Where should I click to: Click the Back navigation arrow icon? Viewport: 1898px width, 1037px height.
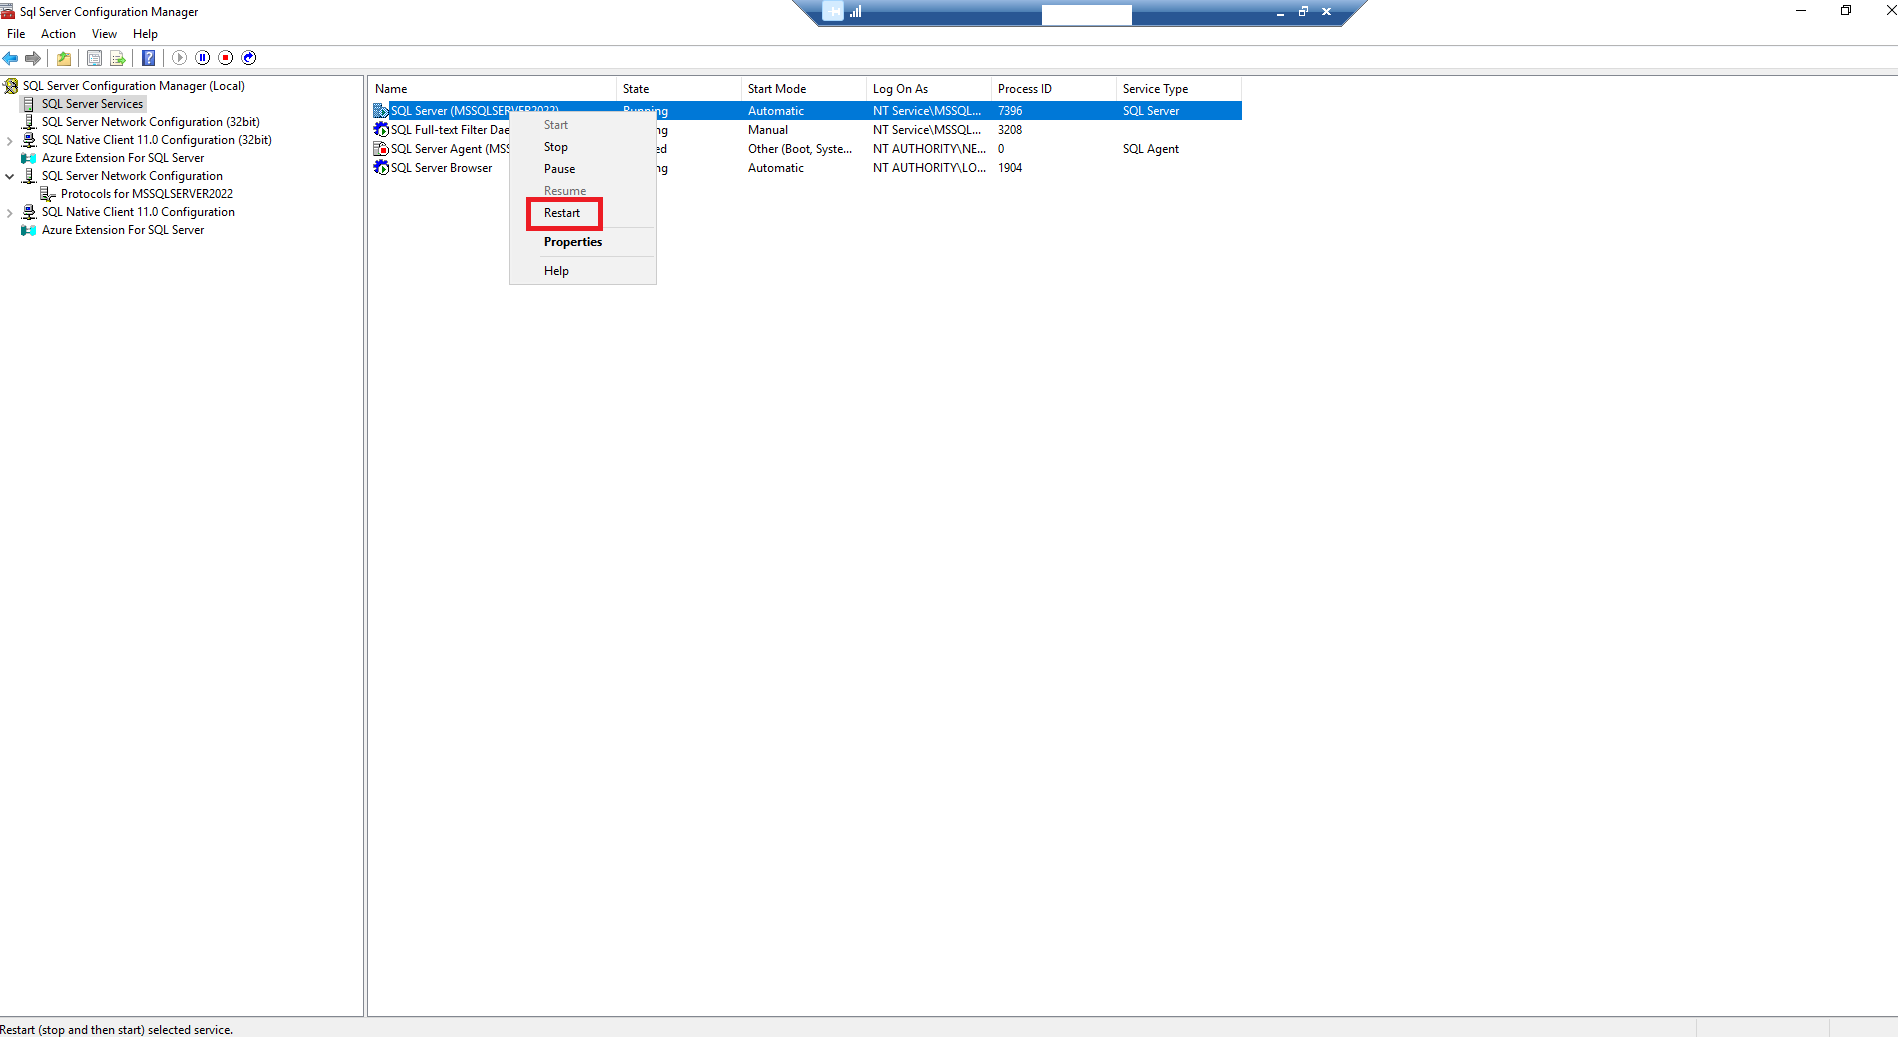(x=10, y=58)
